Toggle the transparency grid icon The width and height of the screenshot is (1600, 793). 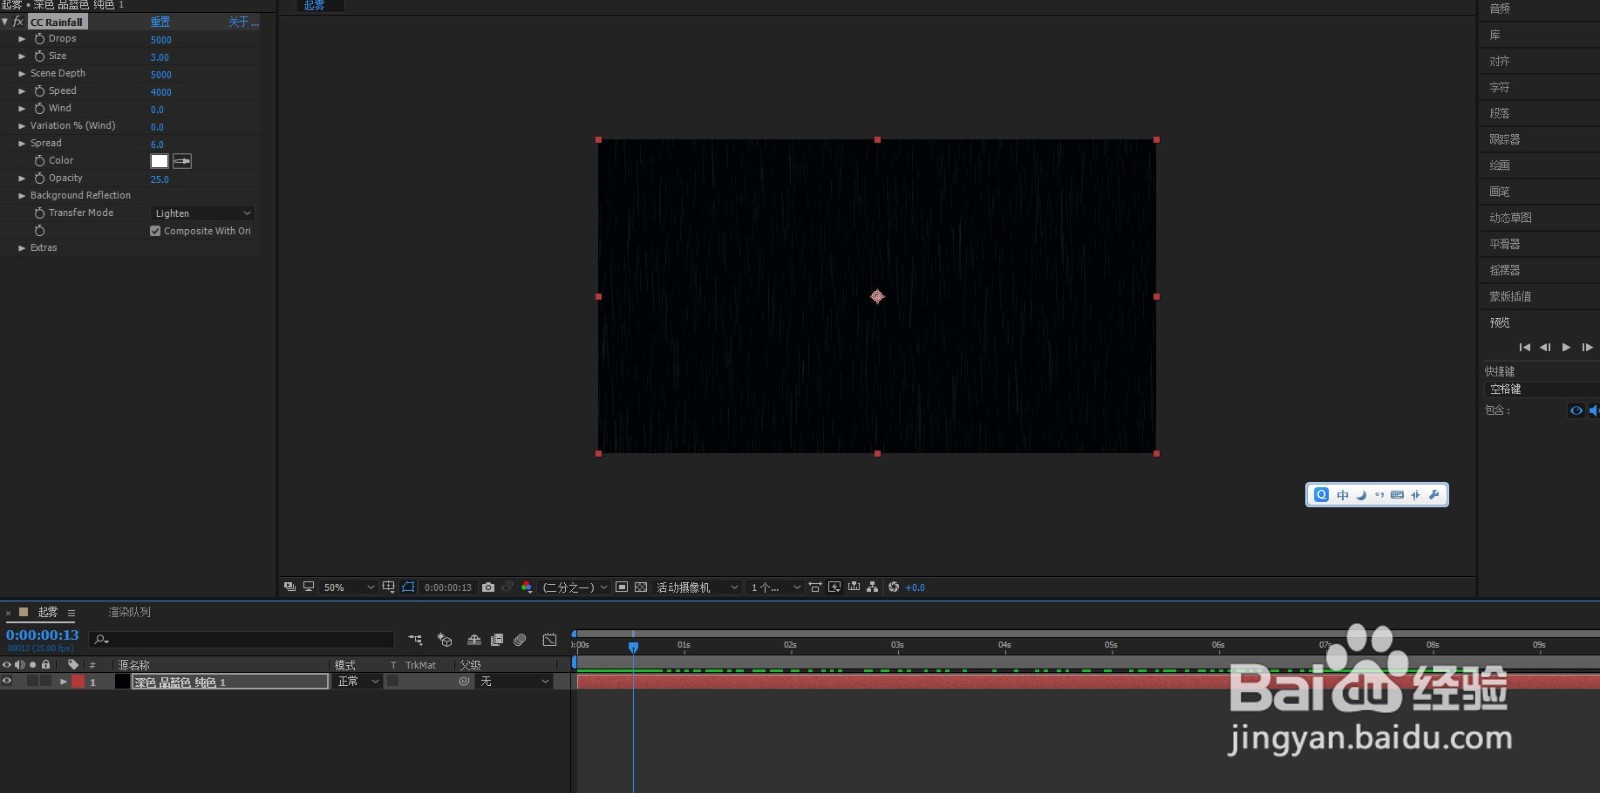click(x=641, y=587)
